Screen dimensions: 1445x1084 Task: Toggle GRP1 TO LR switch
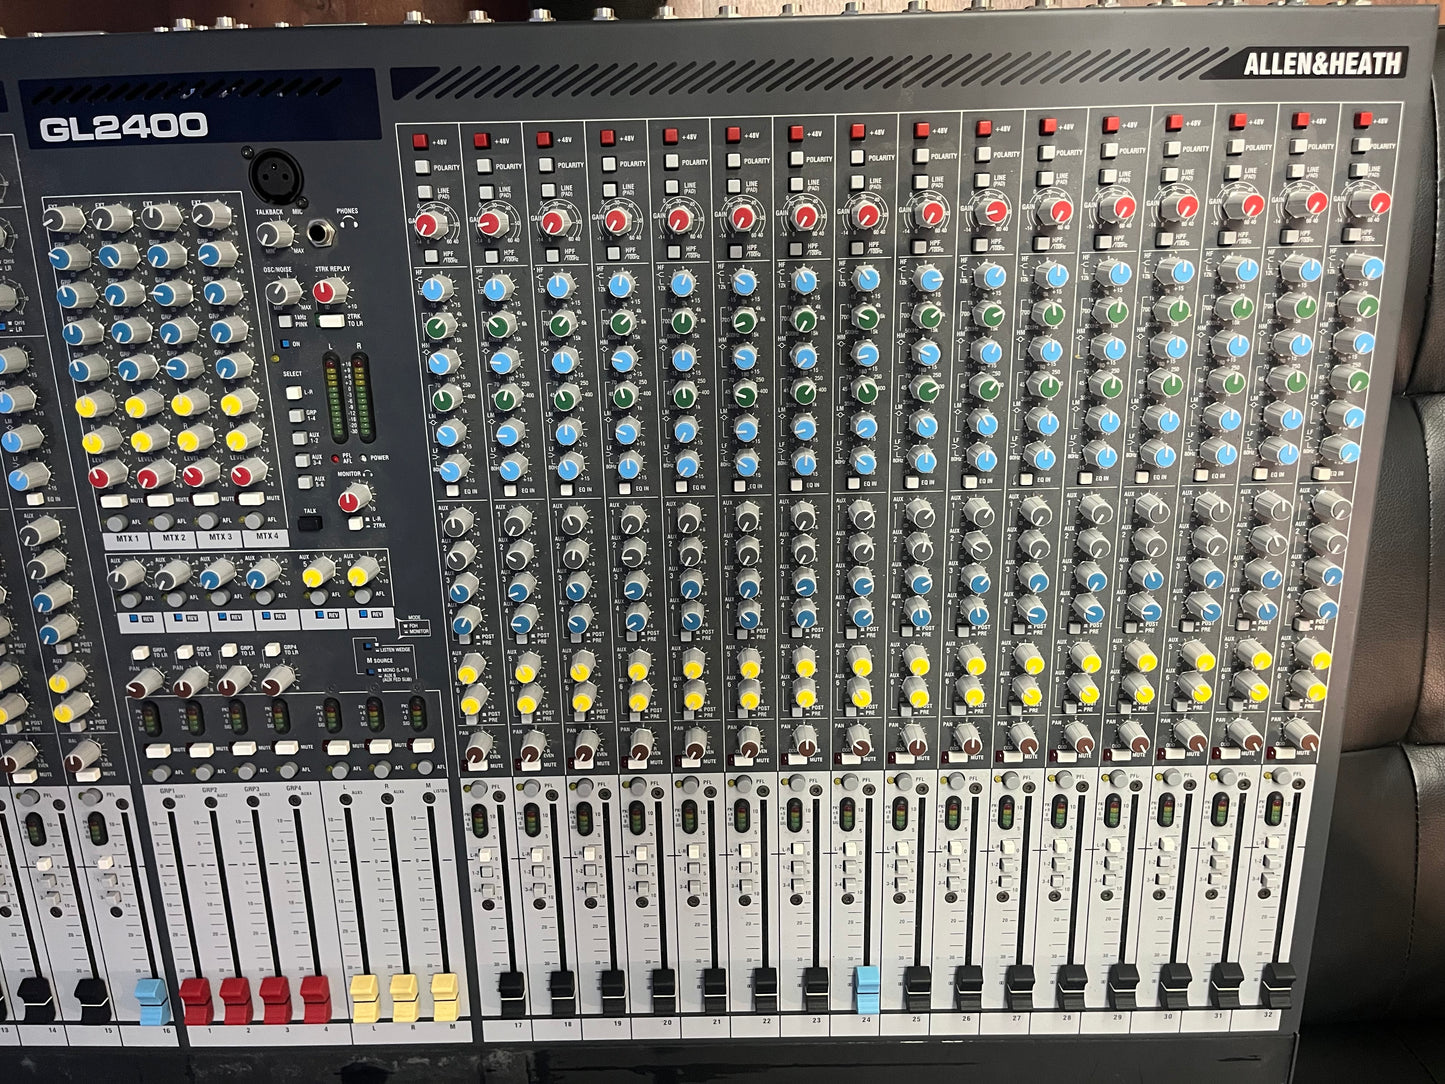[x=140, y=651]
